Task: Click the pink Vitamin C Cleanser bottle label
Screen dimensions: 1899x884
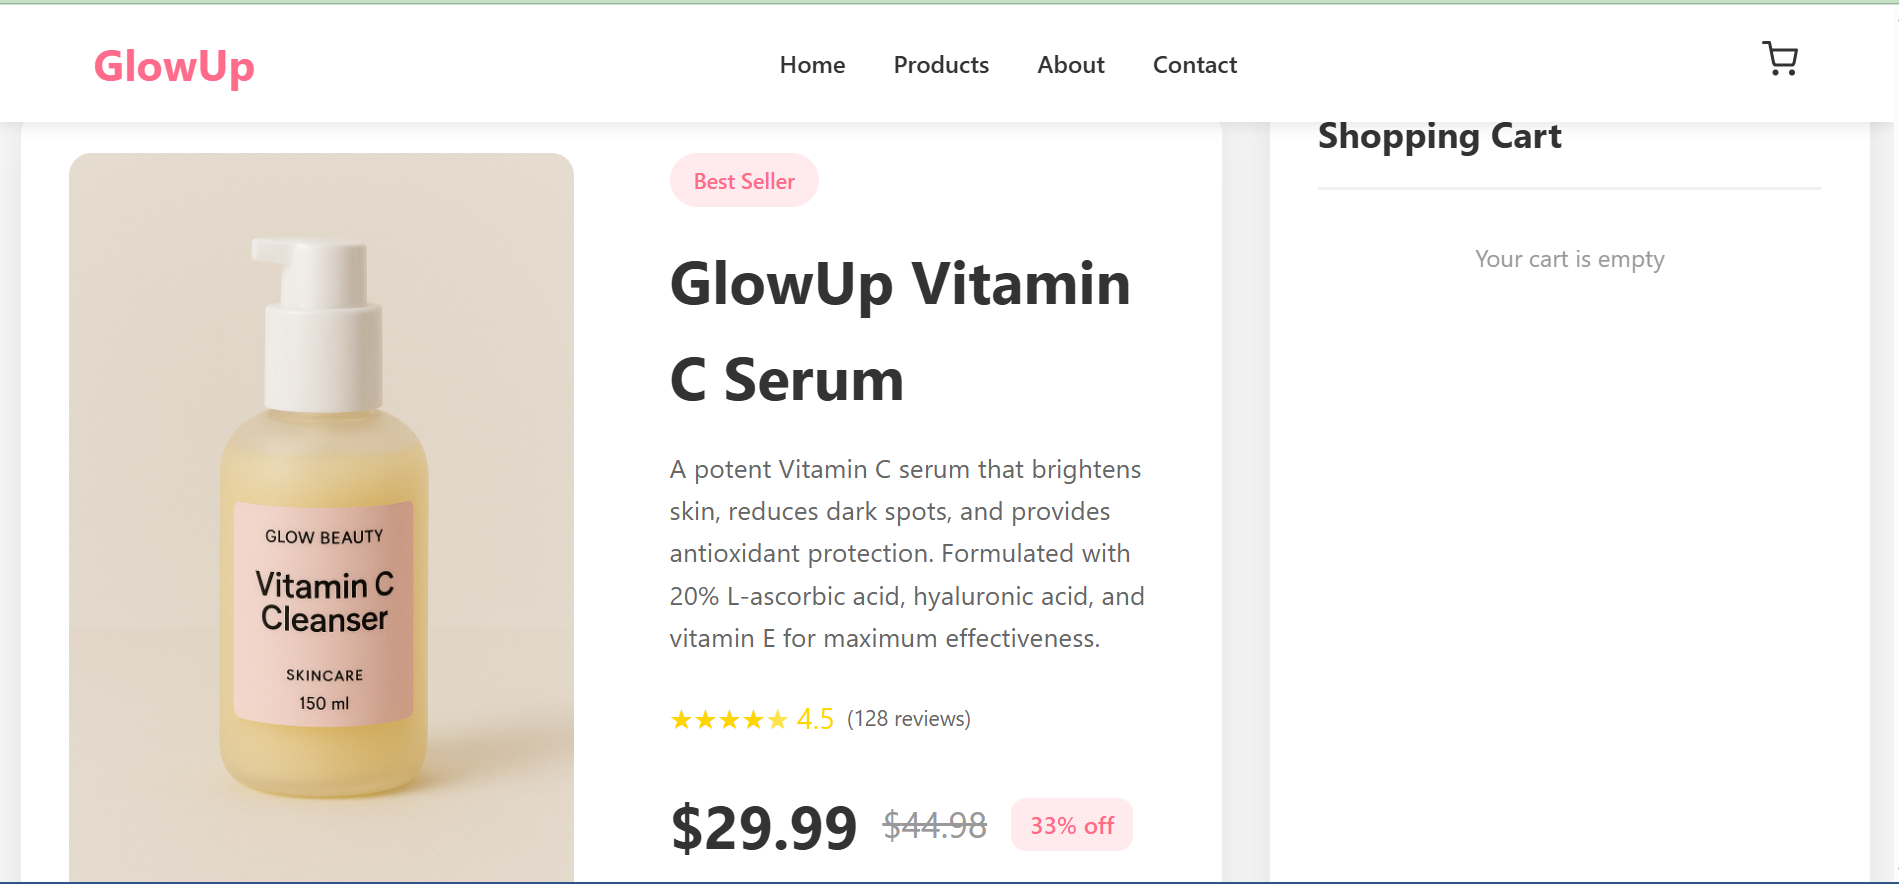Action: click(x=324, y=612)
